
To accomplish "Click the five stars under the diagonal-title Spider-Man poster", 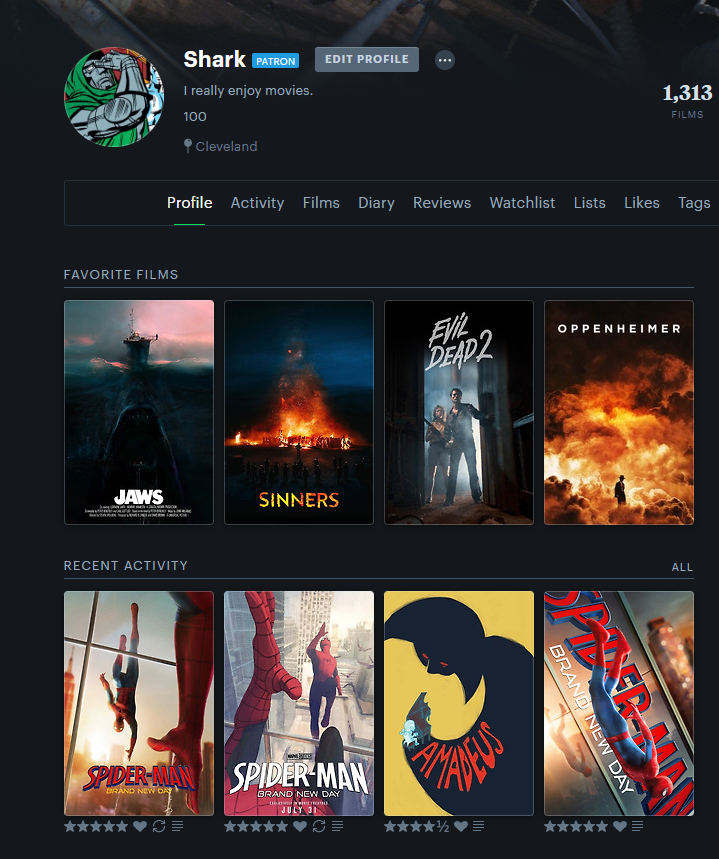I will [x=576, y=826].
